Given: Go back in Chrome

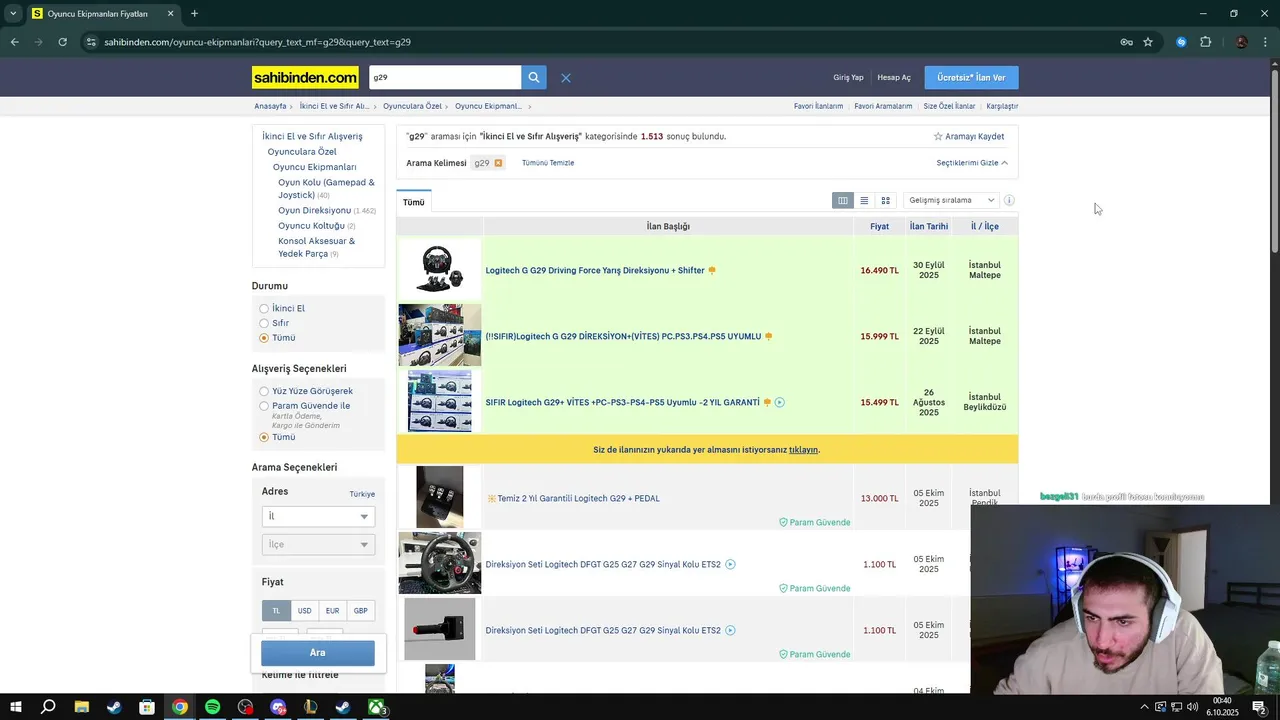Looking at the screenshot, I should [14, 42].
